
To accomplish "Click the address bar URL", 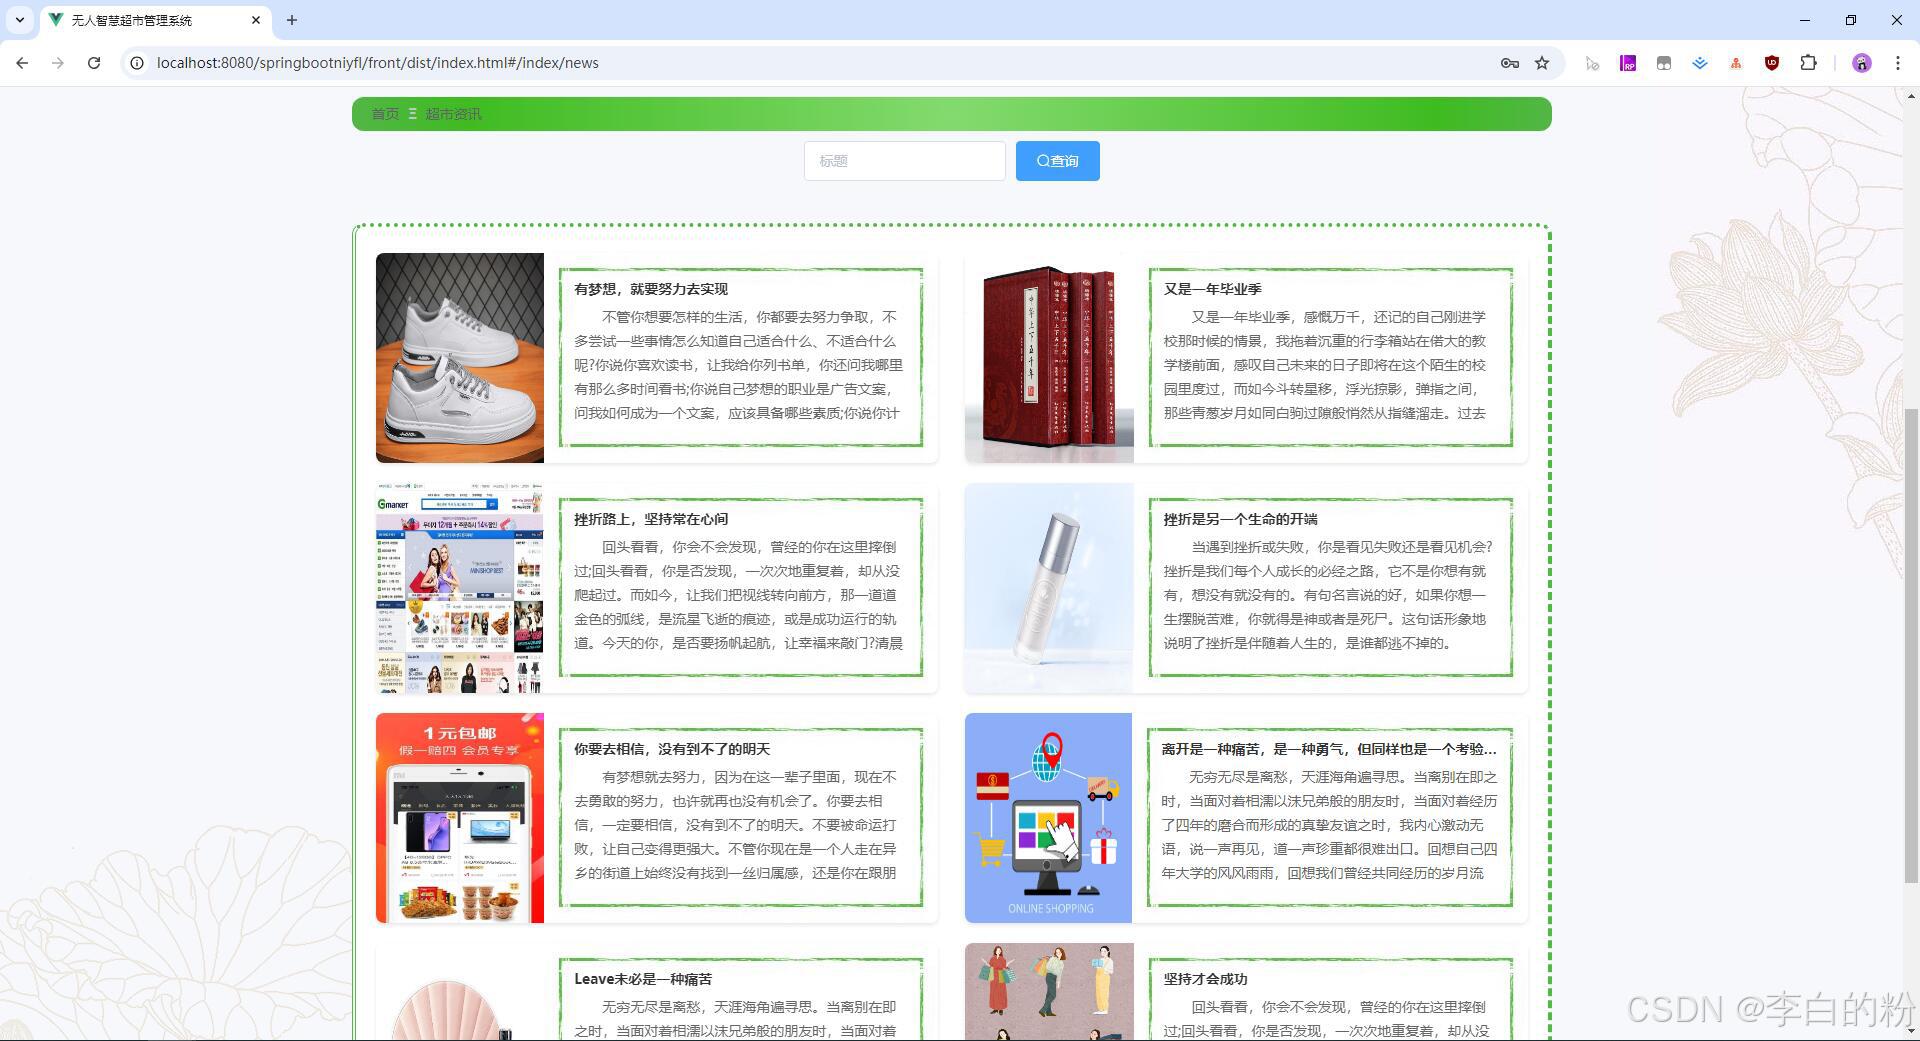I will point(378,63).
